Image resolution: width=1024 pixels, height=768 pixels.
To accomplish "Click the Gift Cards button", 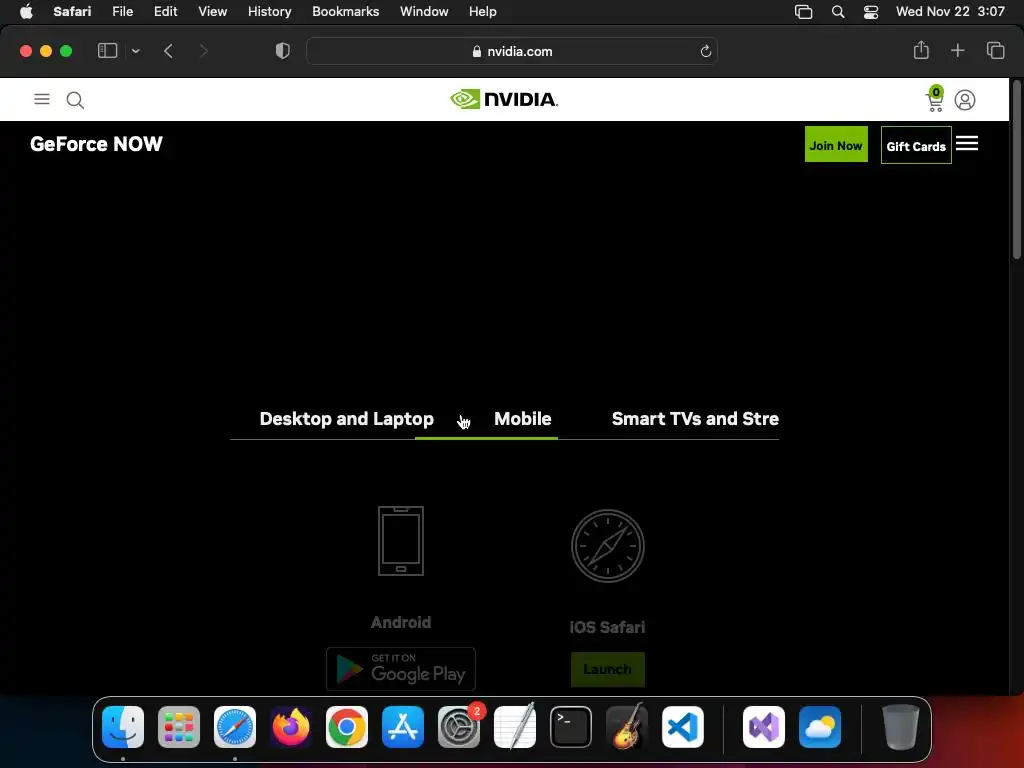I will pyautogui.click(x=916, y=145).
